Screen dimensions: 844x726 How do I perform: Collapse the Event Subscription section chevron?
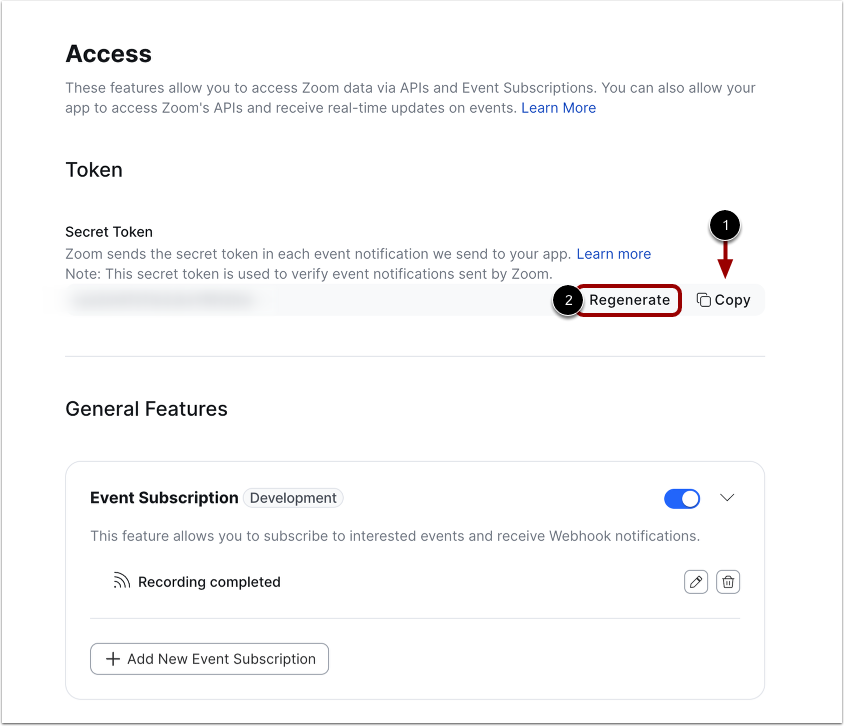(727, 498)
